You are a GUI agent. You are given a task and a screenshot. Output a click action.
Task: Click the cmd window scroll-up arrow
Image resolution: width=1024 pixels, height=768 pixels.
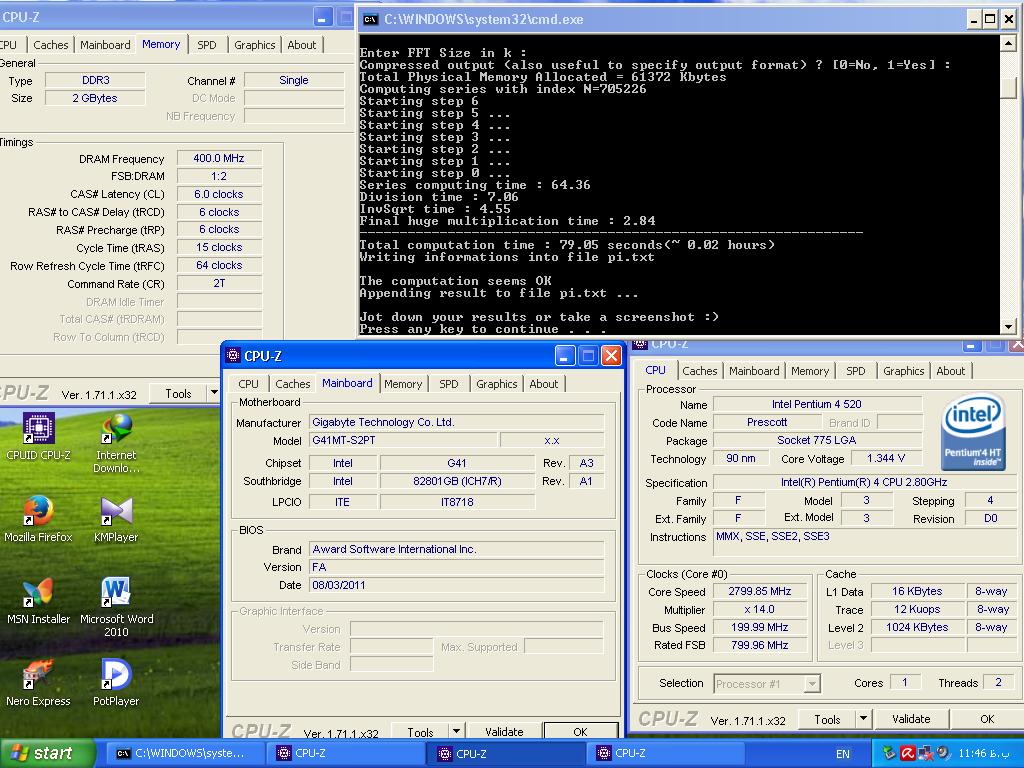1008,44
